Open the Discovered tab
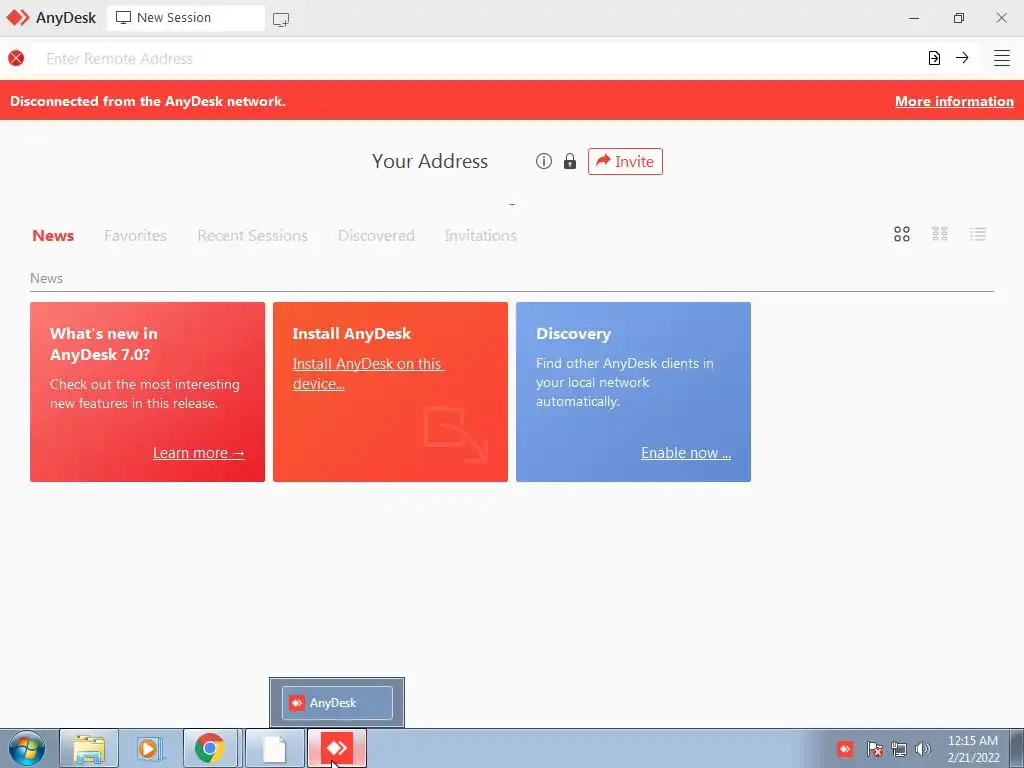 376,236
